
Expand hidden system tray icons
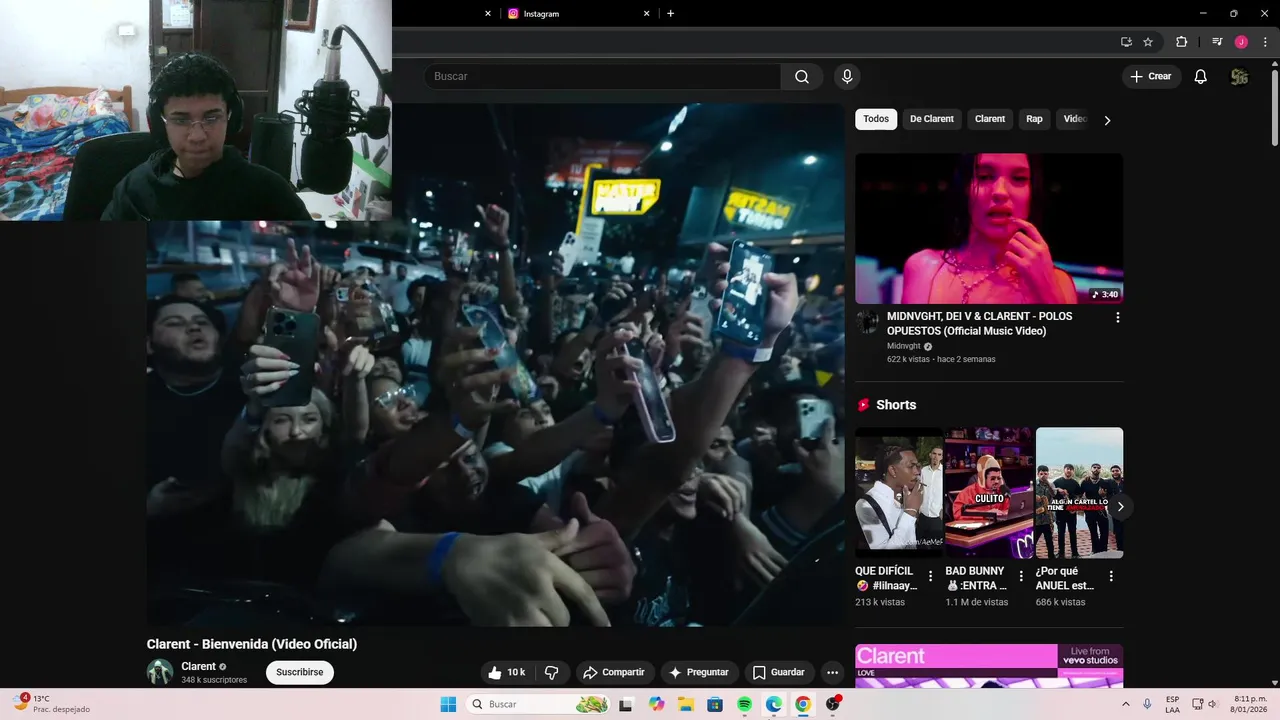coord(1126,704)
